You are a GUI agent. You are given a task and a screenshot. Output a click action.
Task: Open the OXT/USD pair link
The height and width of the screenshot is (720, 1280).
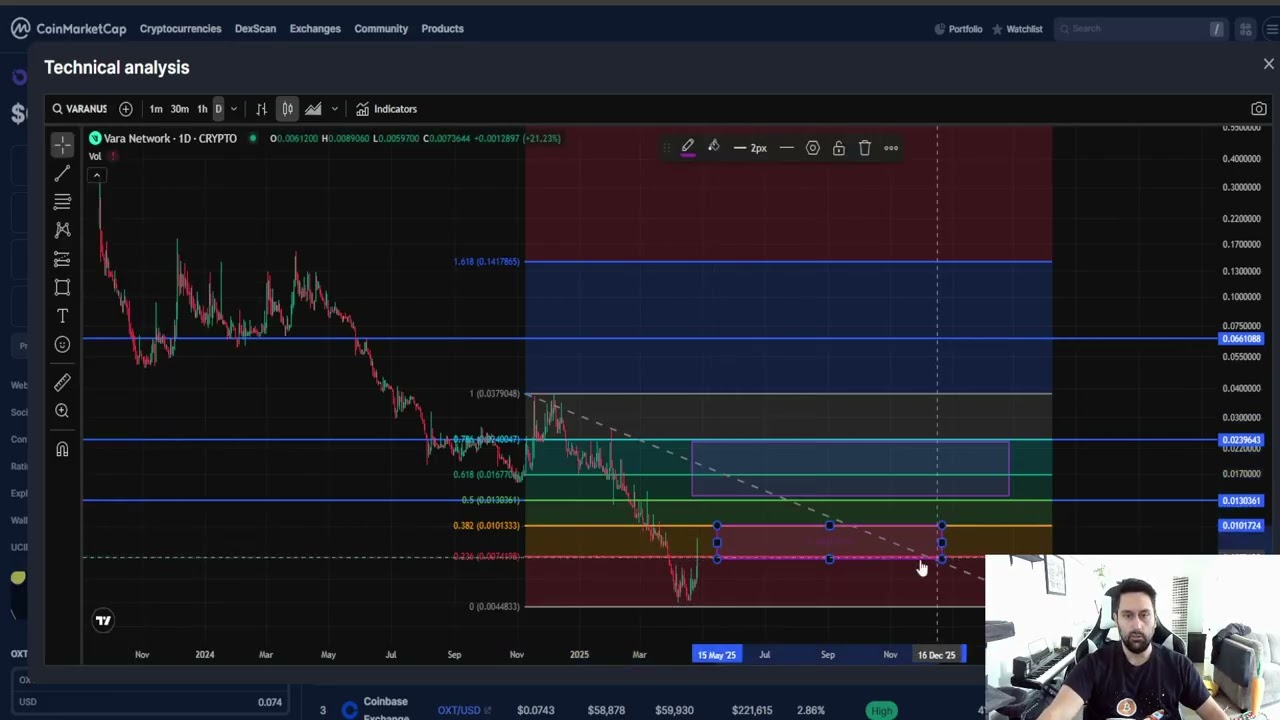click(x=464, y=710)
